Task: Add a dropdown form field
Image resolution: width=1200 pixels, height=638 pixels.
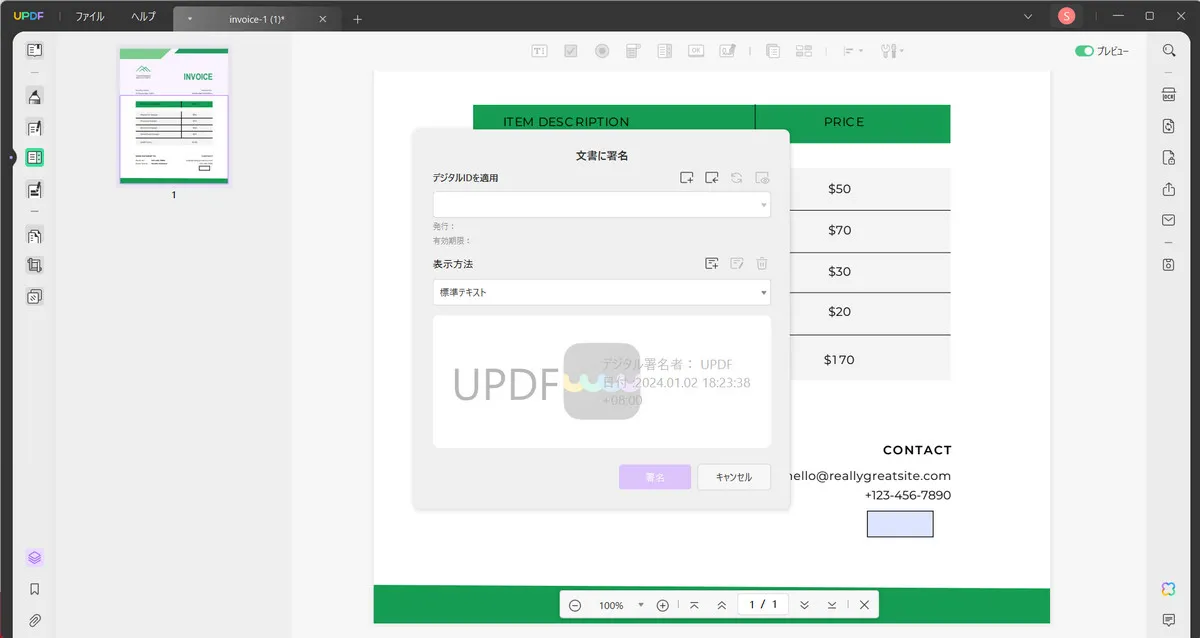Action: click(633, 51)
